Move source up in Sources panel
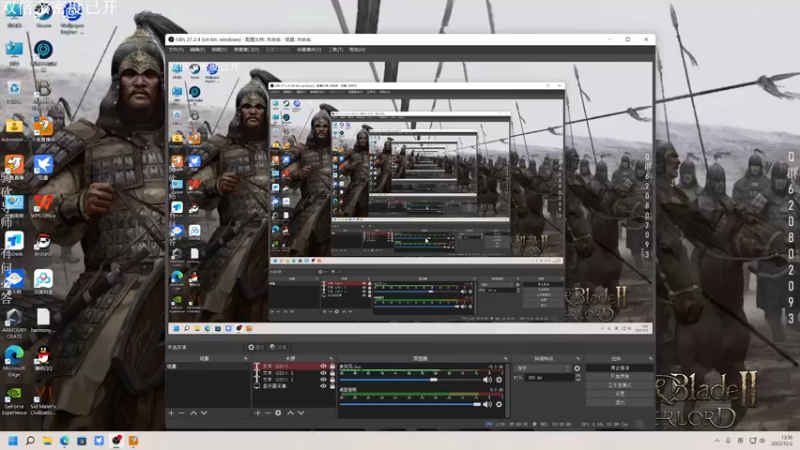Viewport: 800px width, 450px height. click(290, 413)
